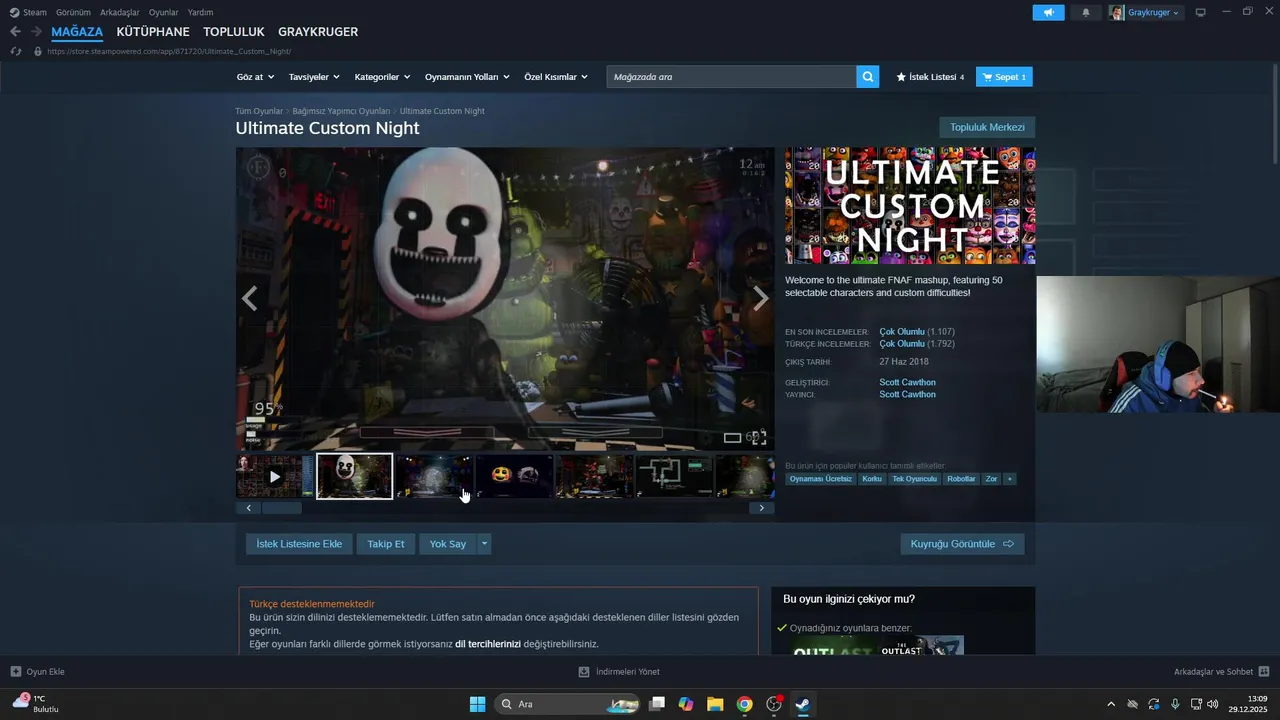This screenshot has width=1280, height=720.
Task: Select the Oynaması Ücretsiz tag
Action: [x=821, y=479]
